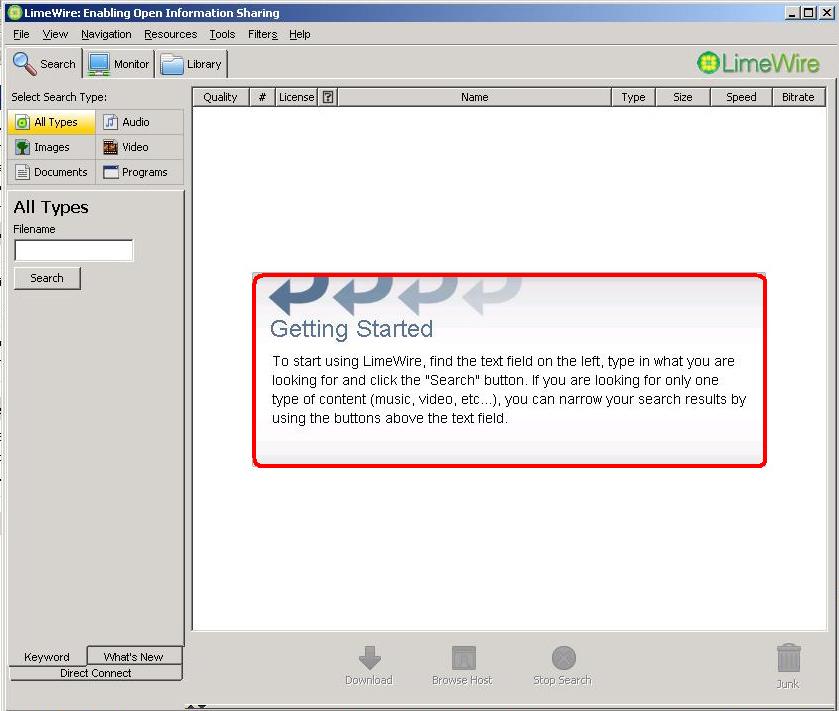Switch to the Keyword tab
Image resolution: width=839 pixels, height=711 pixels.
(x=47, y=656)
